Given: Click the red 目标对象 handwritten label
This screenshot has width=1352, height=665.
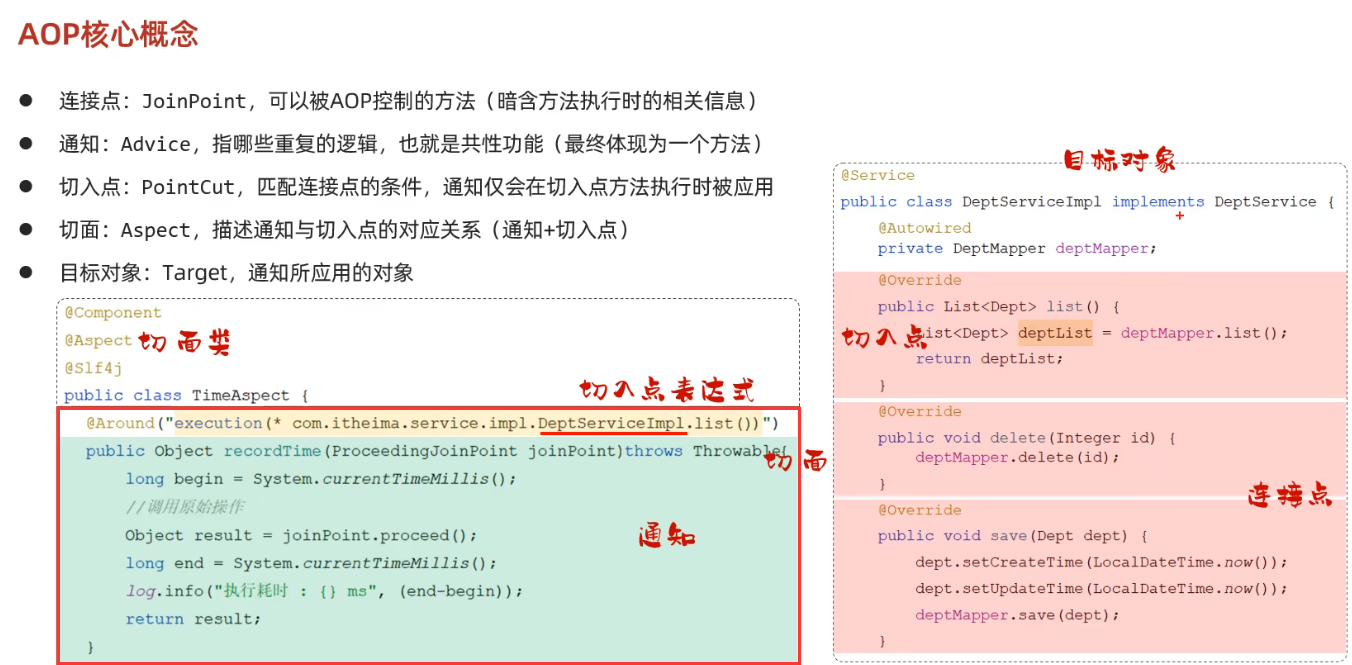Looking at the screenshot, I should (1118, 160).
